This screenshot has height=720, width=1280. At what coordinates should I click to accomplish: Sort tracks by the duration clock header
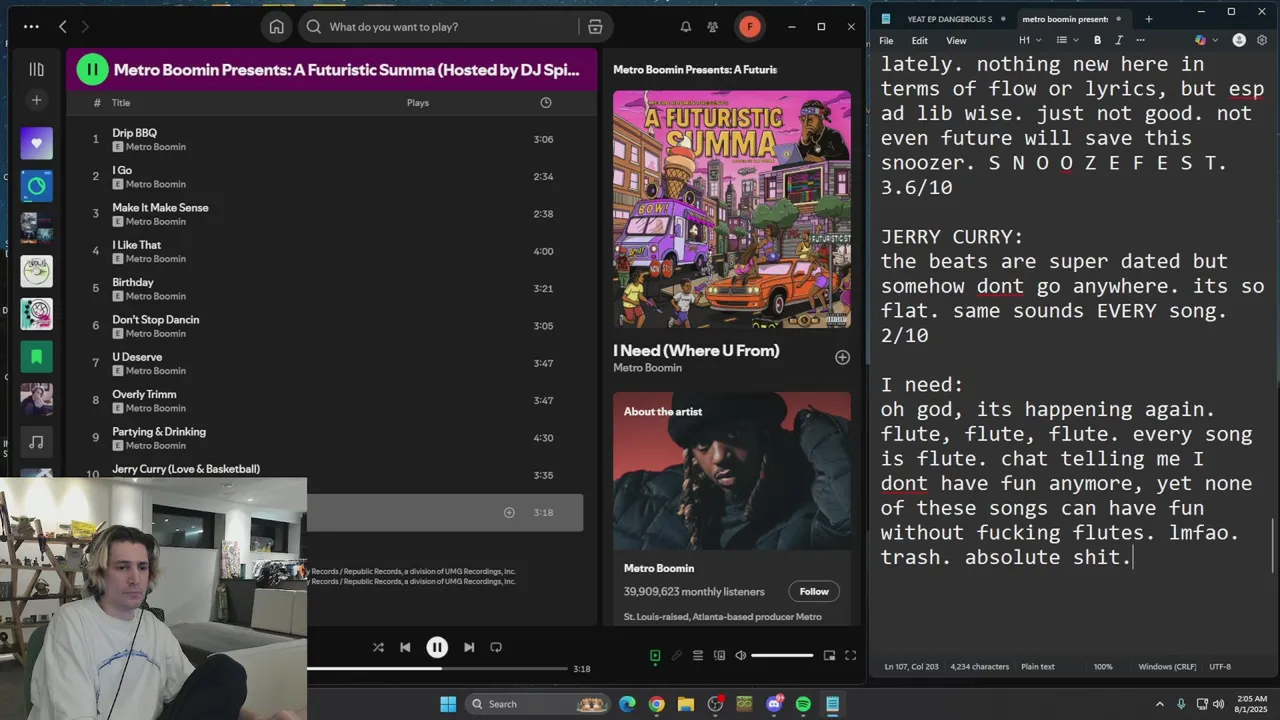pyautogui.click(x=545, y=103)
